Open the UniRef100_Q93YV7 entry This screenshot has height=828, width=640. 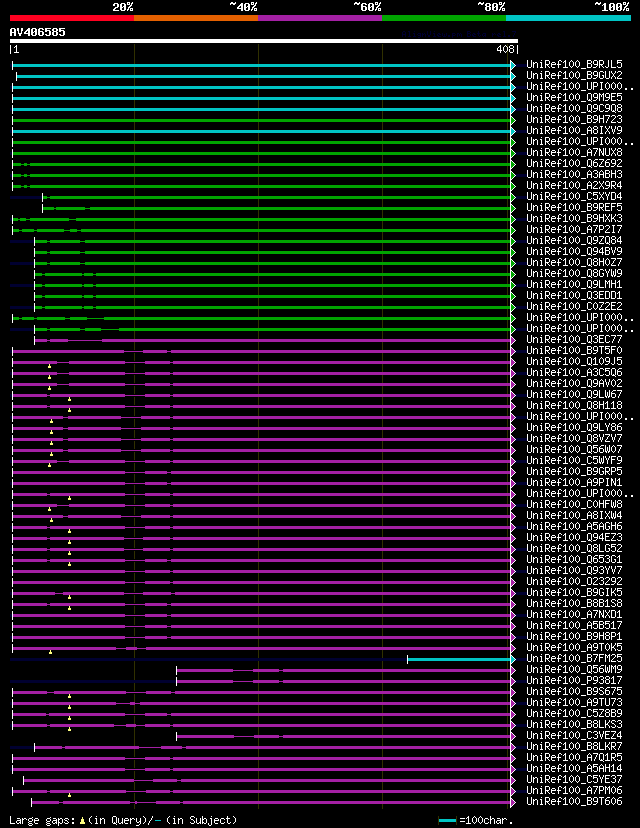pos(574,570)
